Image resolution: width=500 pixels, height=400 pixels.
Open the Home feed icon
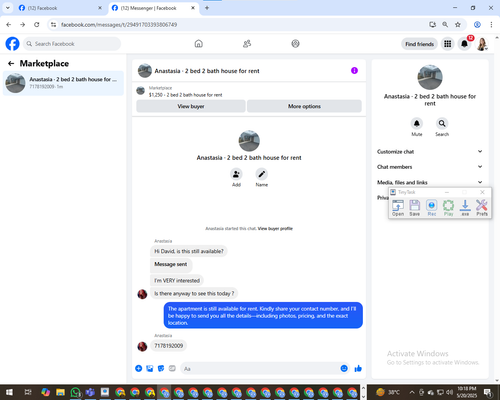pos(199,44)
